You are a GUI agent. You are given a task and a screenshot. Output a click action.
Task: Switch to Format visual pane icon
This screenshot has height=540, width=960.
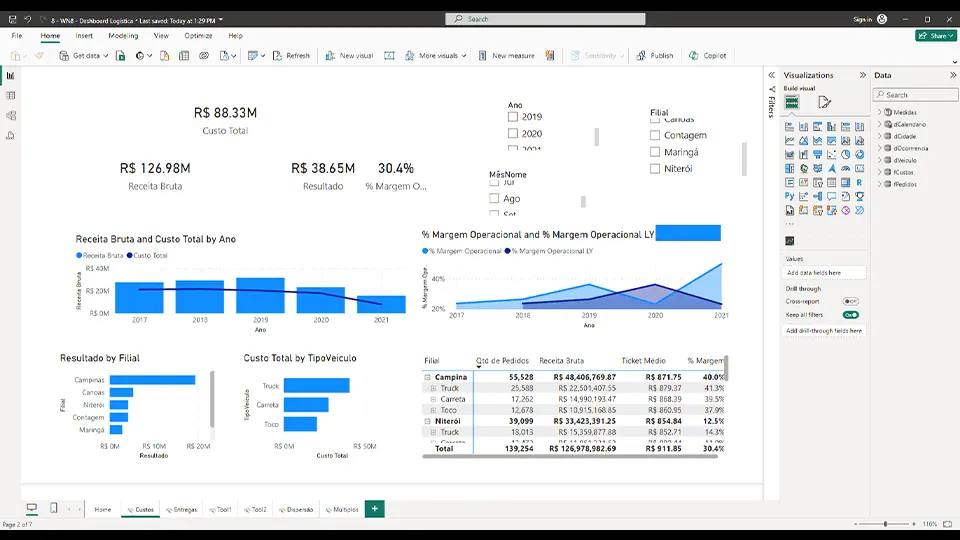click(824, 102)
